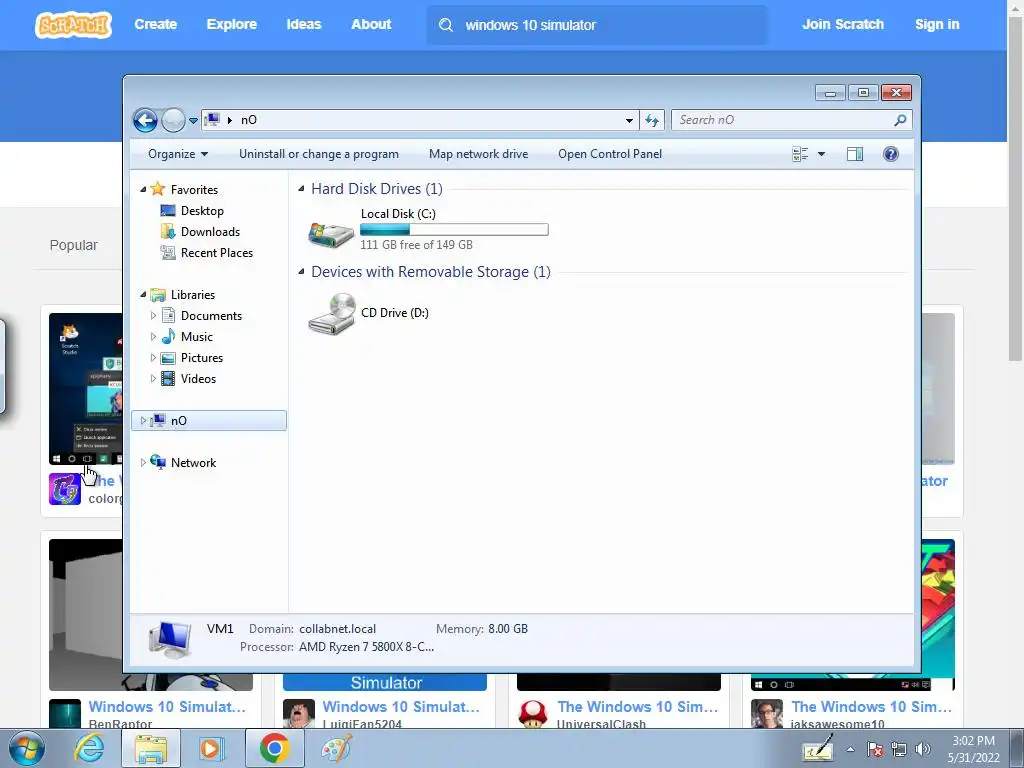
Task: Collapse the Favorites tree group
Action: [x=143, y=189]
